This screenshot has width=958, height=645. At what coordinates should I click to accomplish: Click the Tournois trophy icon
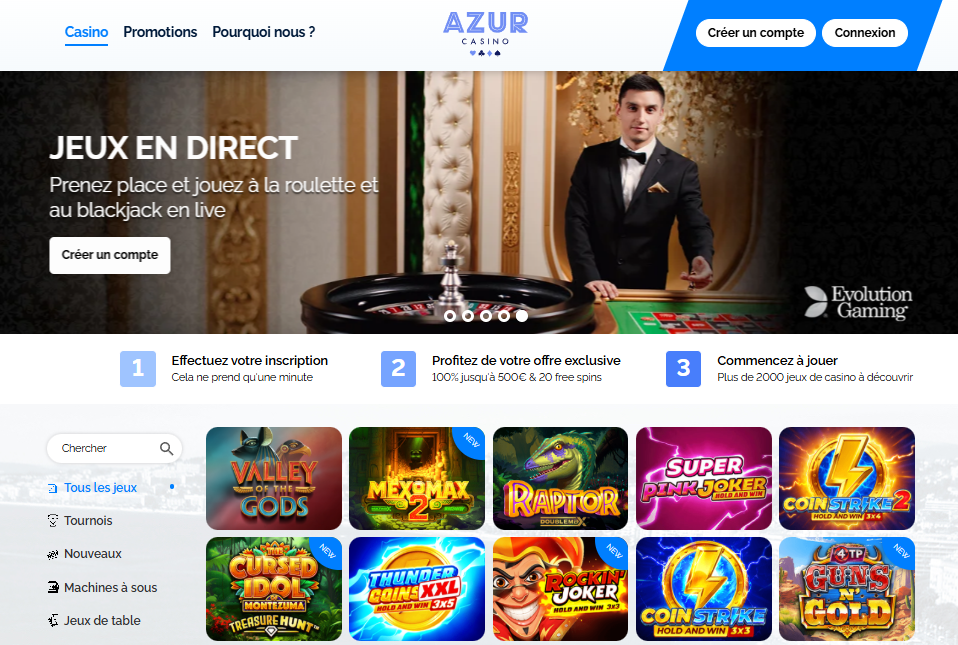(x=53, y=520)
